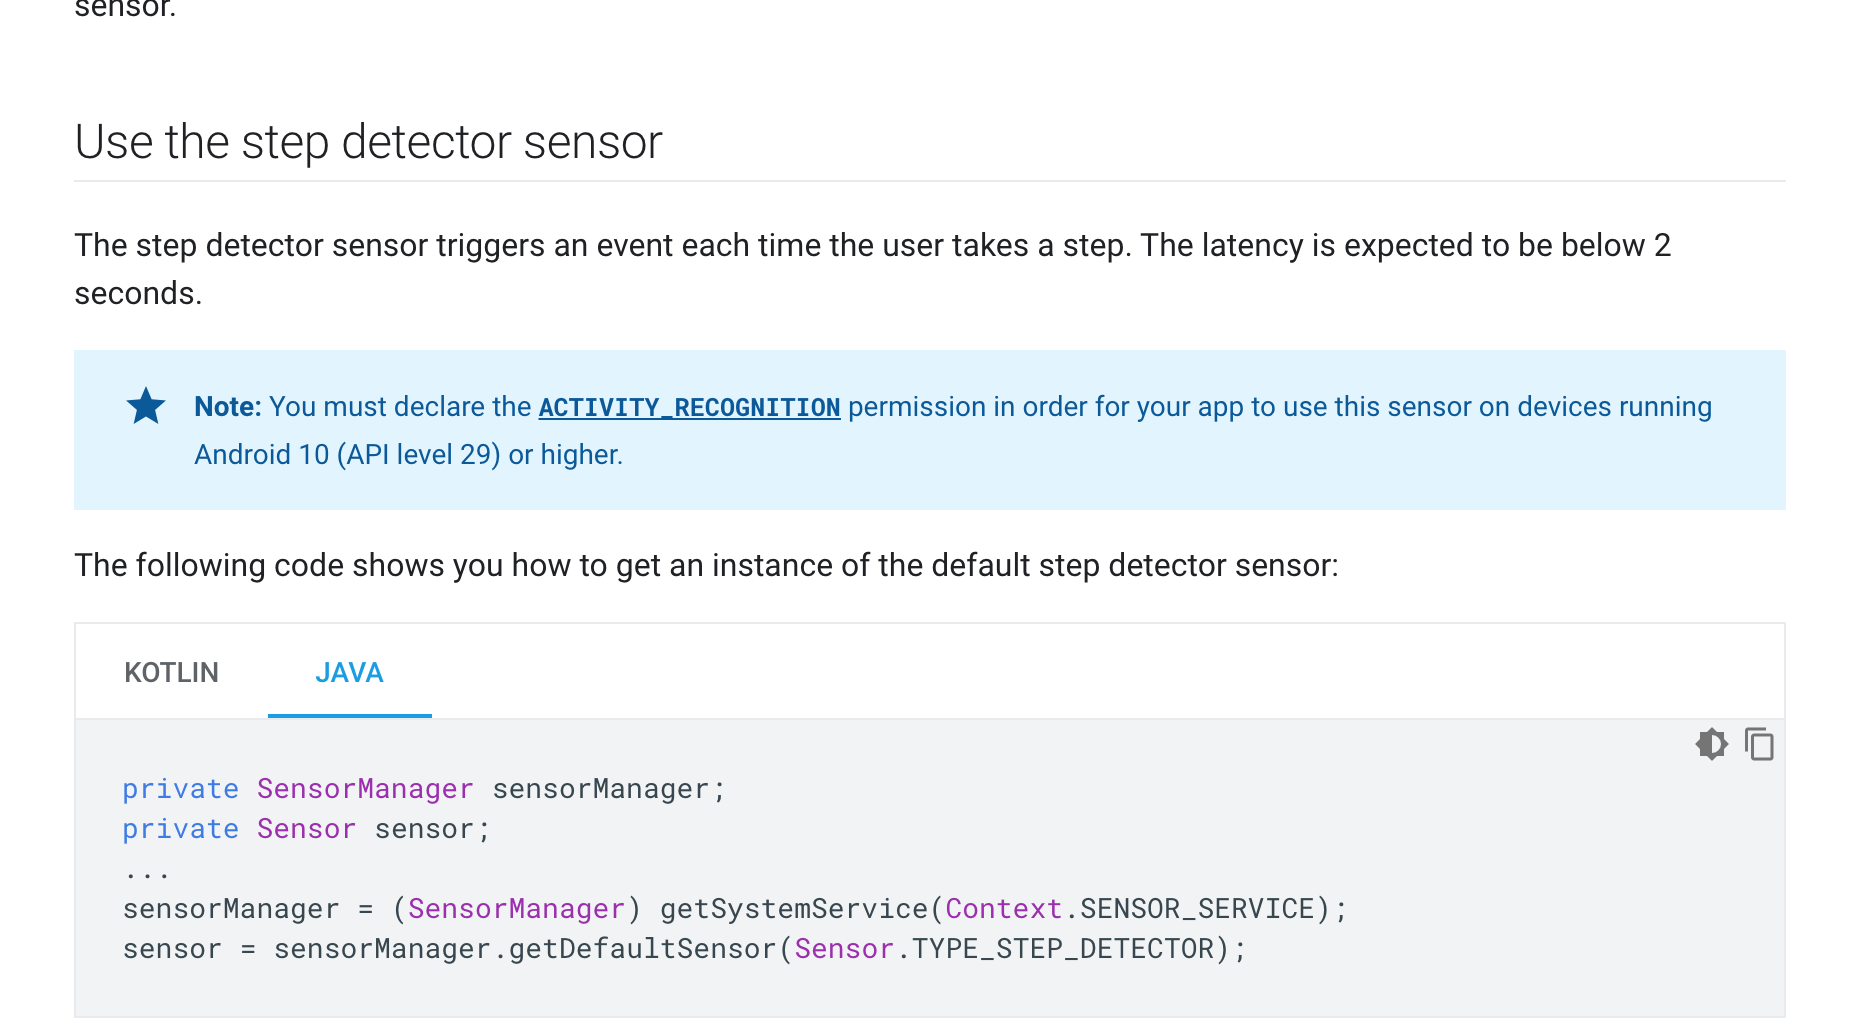Viewport: 1860px width, 1026px height.
Task: Click 'Android 10 (API level 29) or higher.'
Action: coord(408,455)
